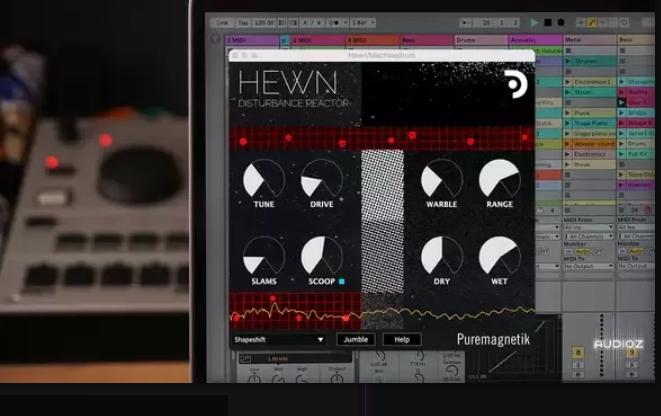Click the Warble knob
The width and height of the screenshot is (661, 416).
click(x=442, y=180)
